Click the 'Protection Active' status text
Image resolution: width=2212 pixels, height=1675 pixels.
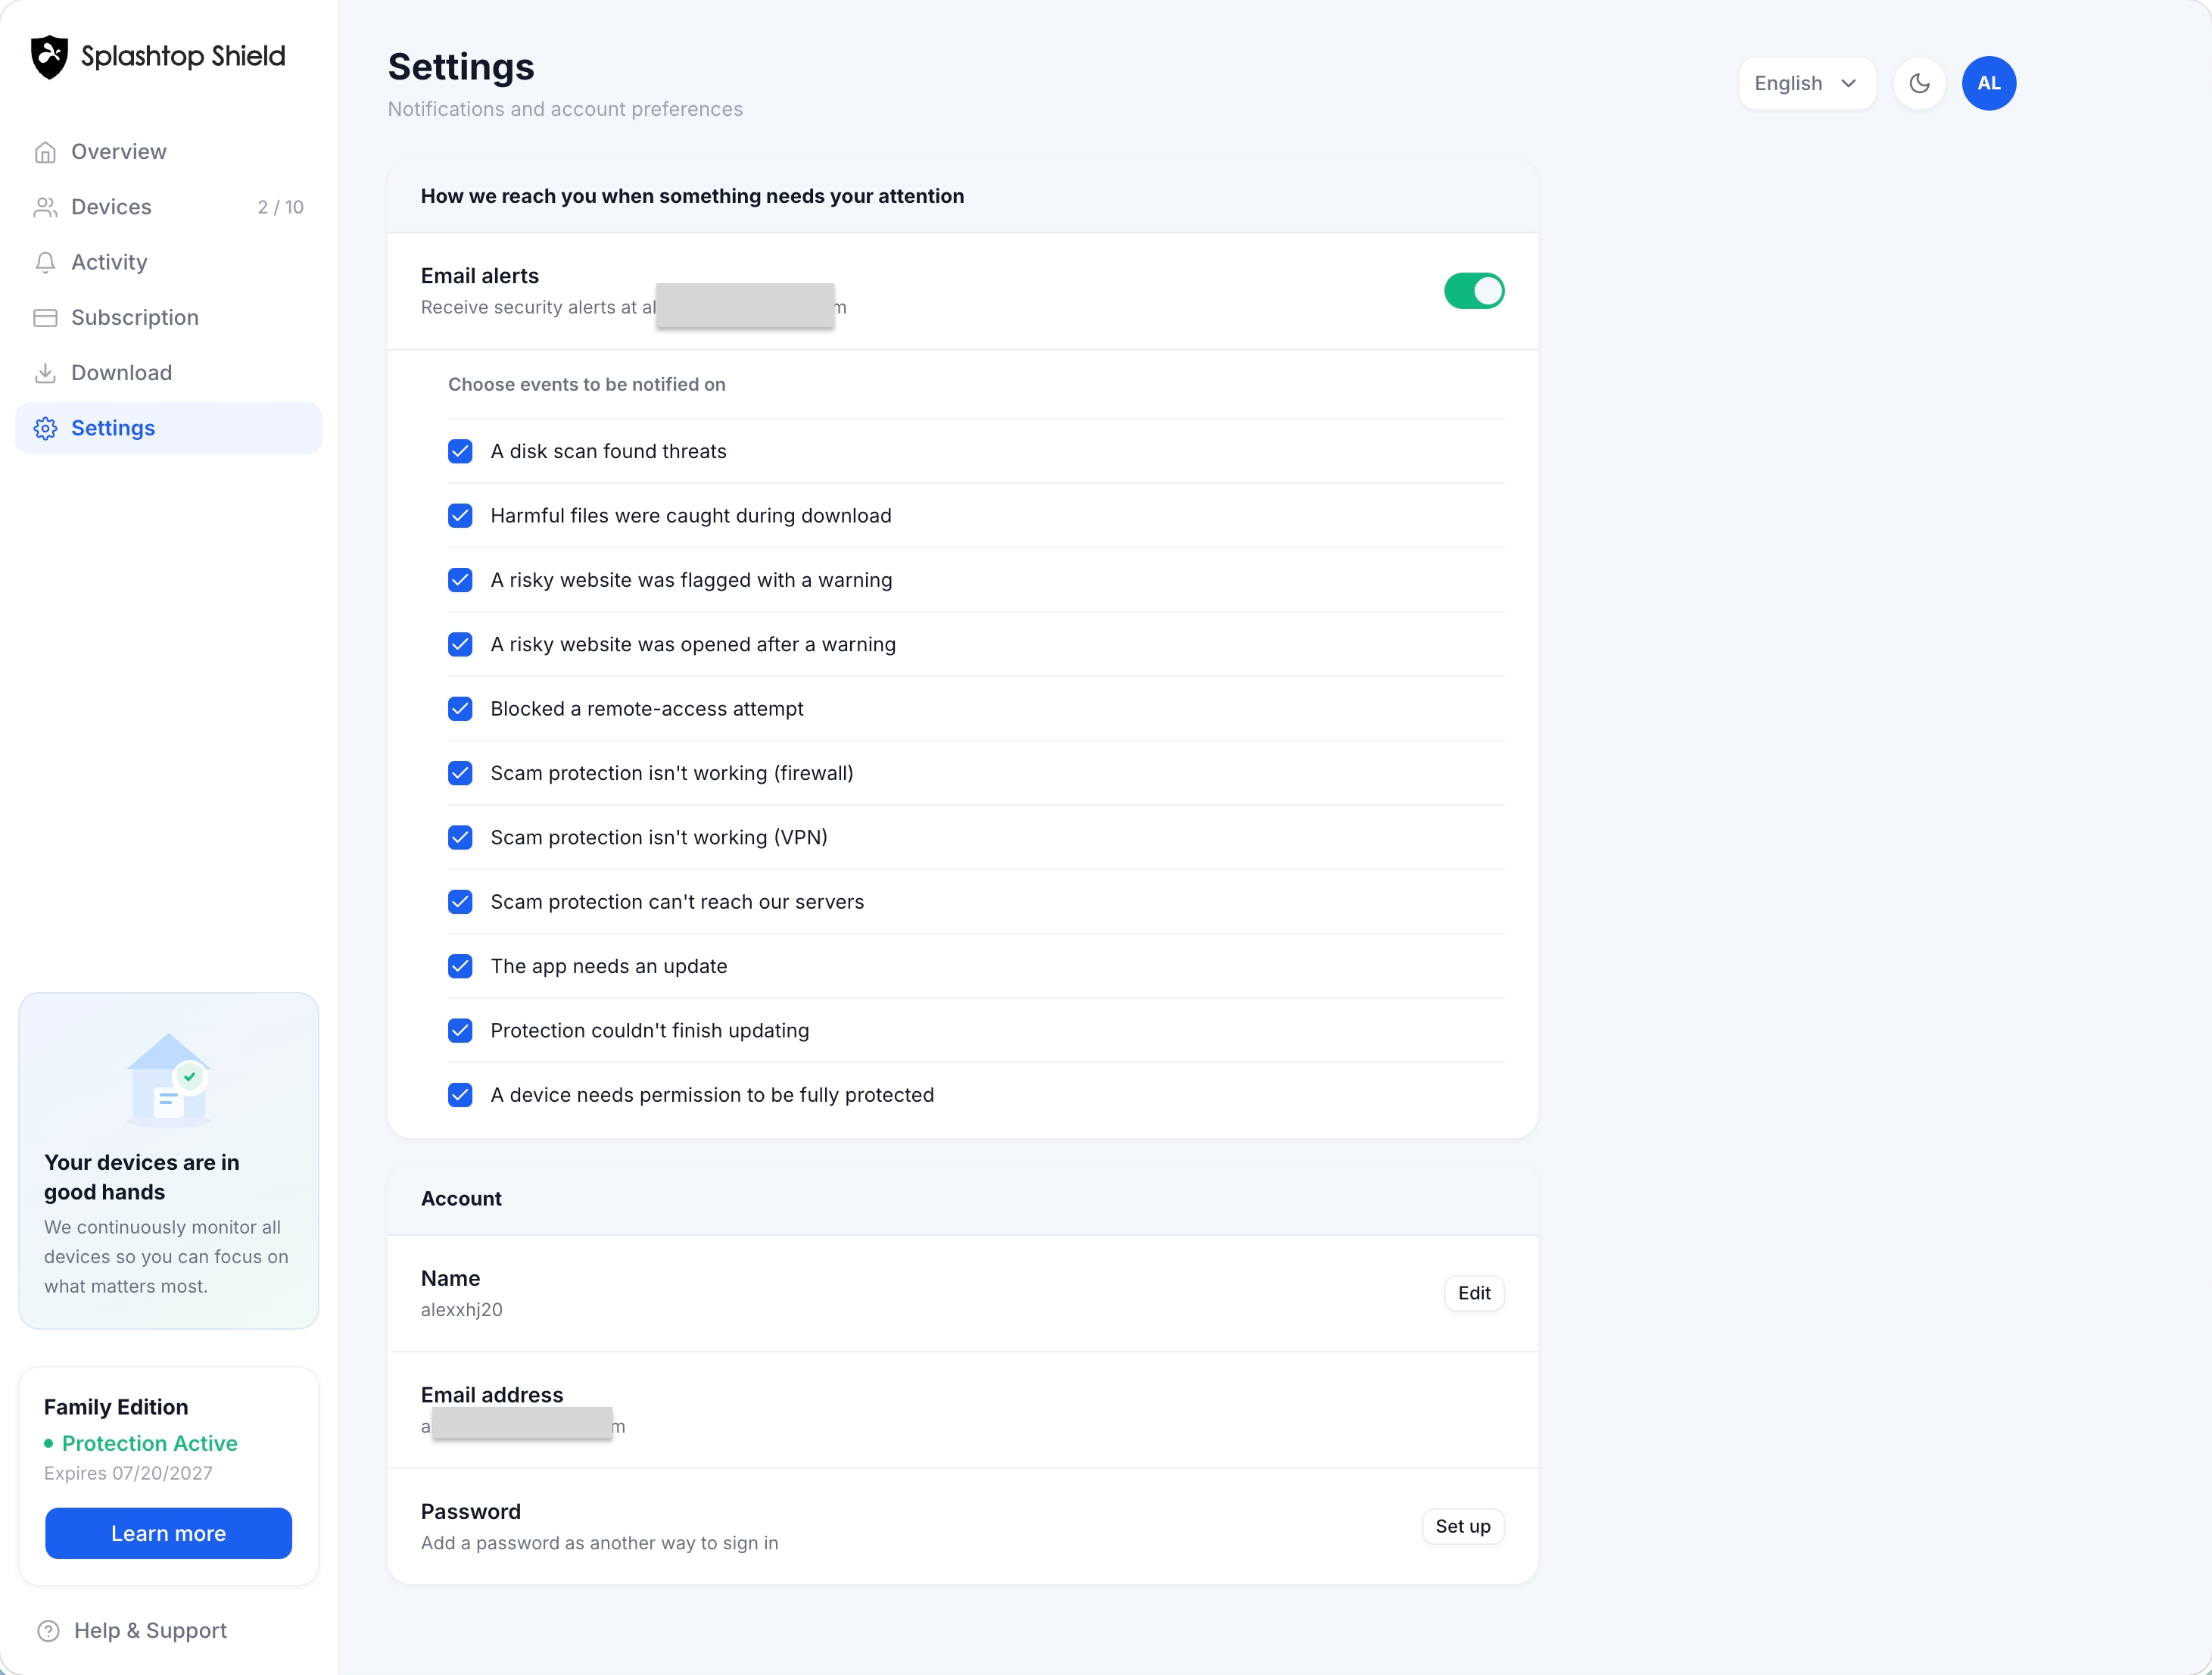(150, 1443)
